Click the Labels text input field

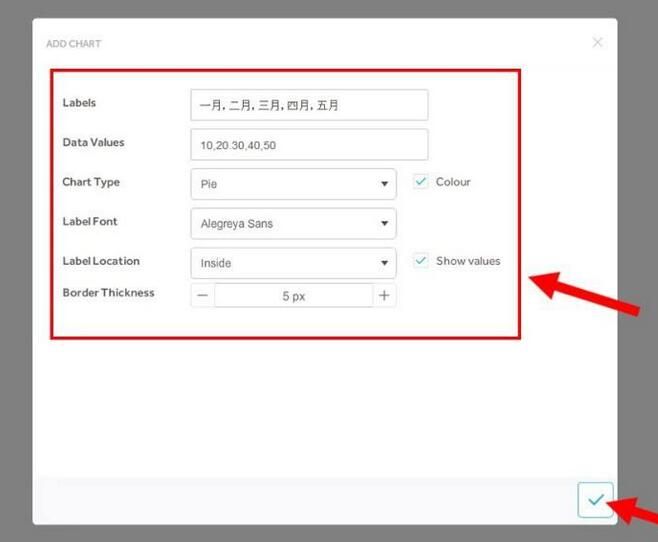pyautogui.click(x=309, y=105)
